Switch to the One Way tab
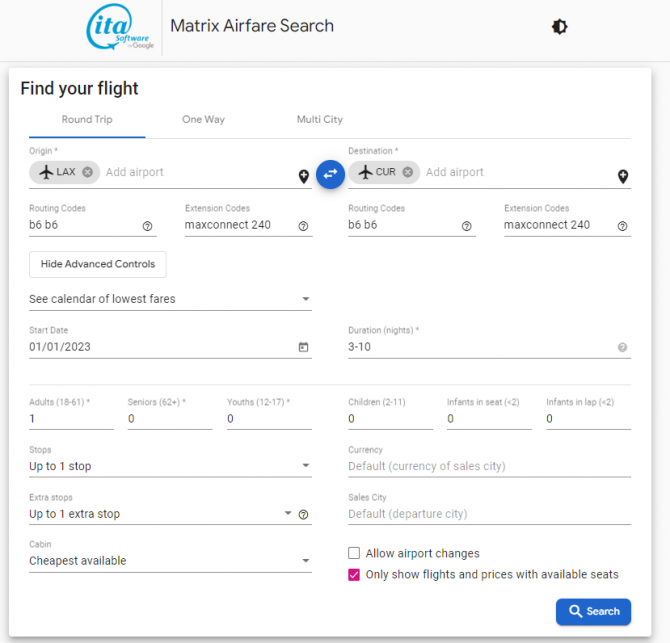Viewport: 670px width, 643px height. (x=203, y=120)
